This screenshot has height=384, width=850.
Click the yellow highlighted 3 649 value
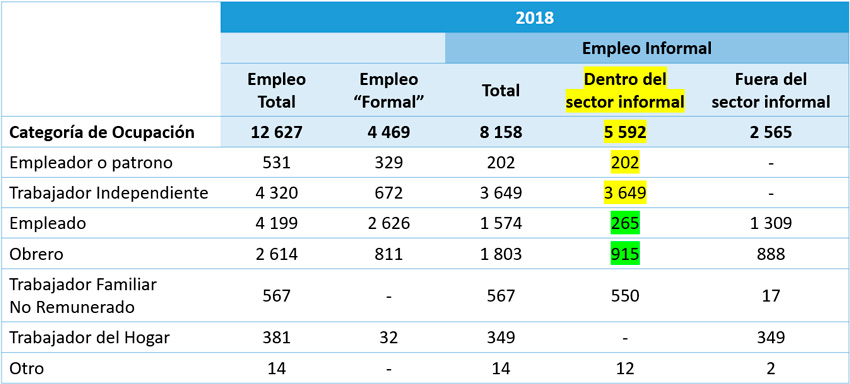624,193
